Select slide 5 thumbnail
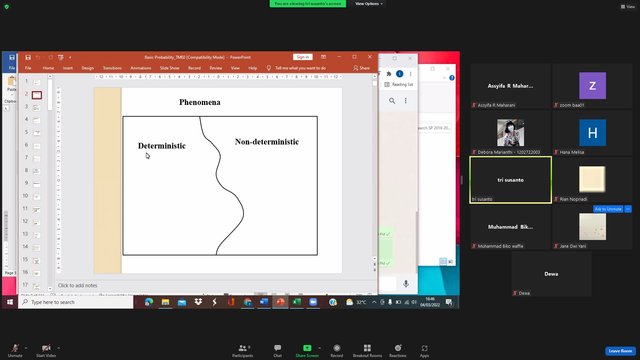 pos(37,133)
